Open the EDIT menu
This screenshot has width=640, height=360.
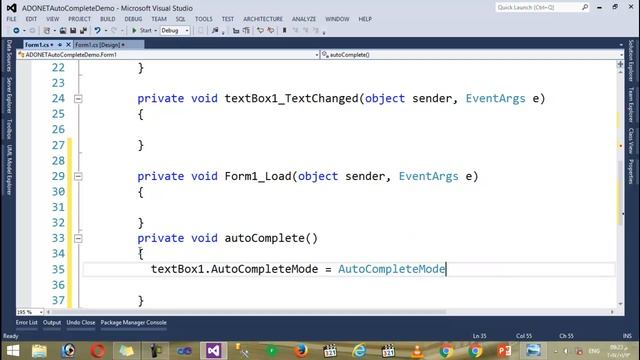tap(31, 19)
